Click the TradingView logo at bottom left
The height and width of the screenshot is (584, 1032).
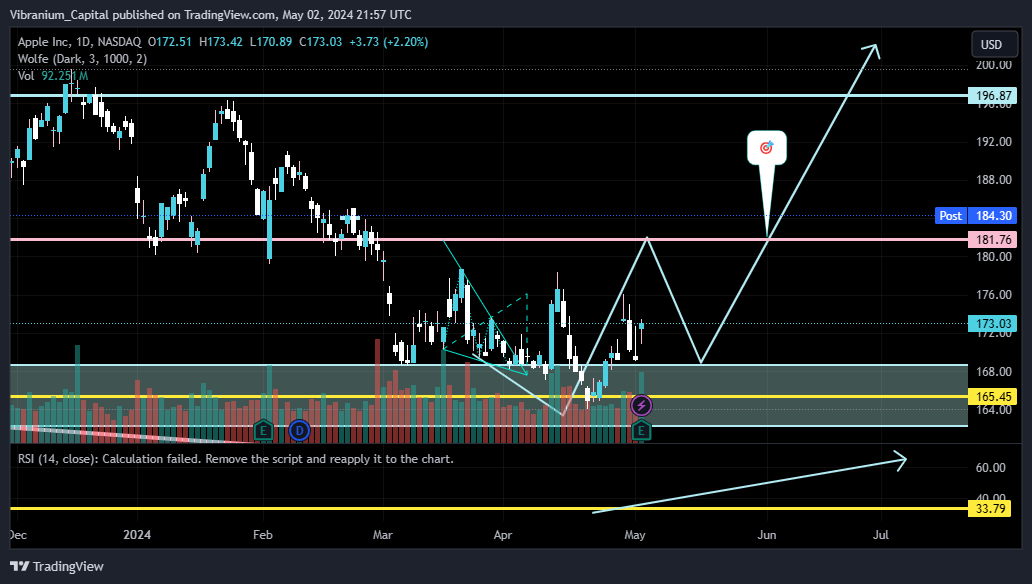pyautogui.click(x=57, y=566)
